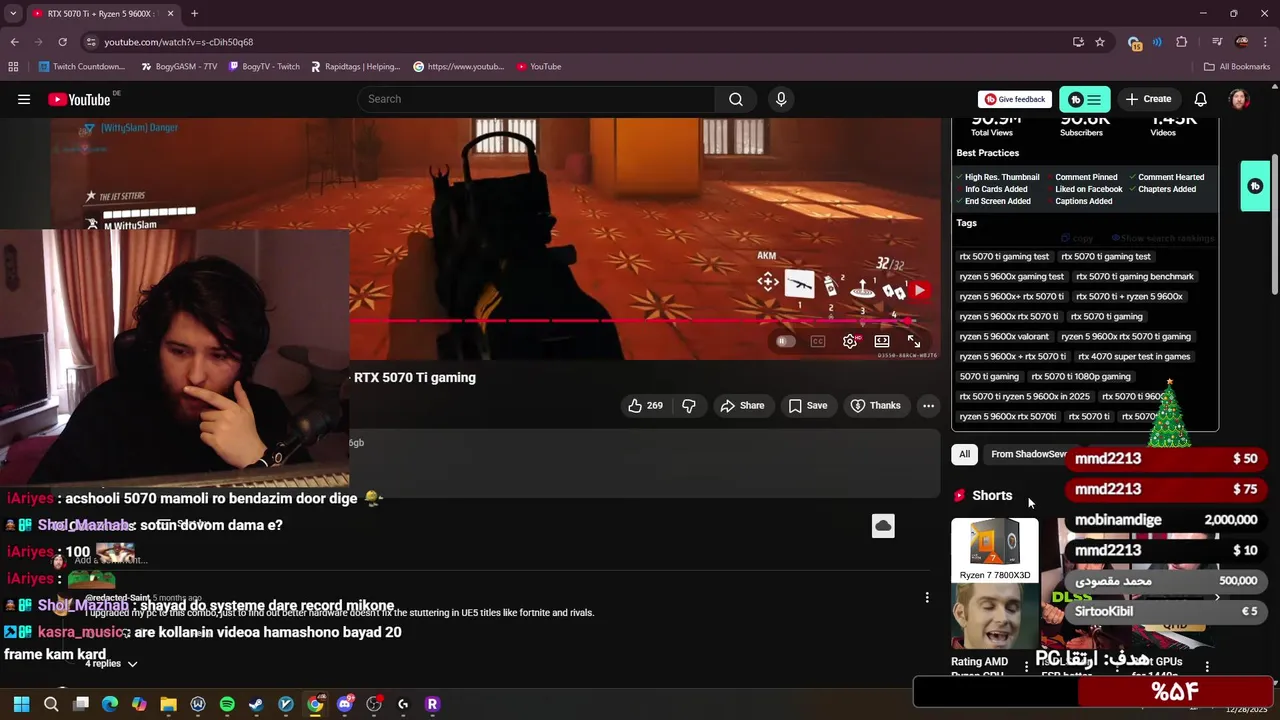Save the video to a playlist
Image resolution: width=1280 pixels, height=720 pixels.
tap(808, 406)
